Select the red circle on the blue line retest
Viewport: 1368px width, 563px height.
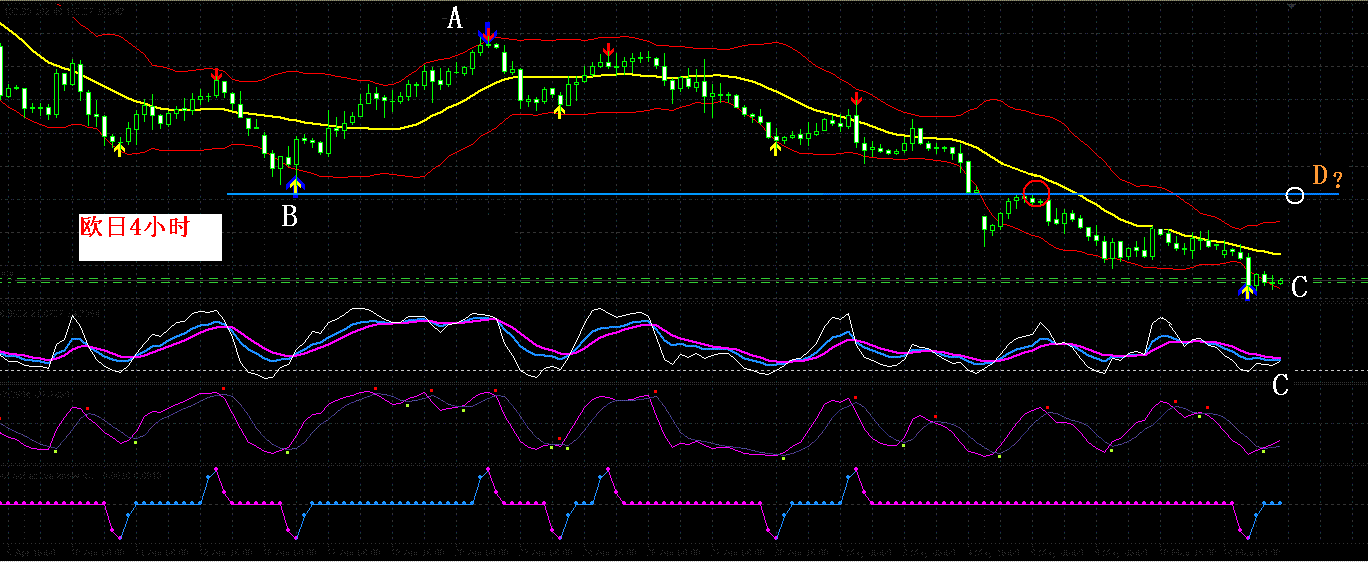coord(1036,192)
